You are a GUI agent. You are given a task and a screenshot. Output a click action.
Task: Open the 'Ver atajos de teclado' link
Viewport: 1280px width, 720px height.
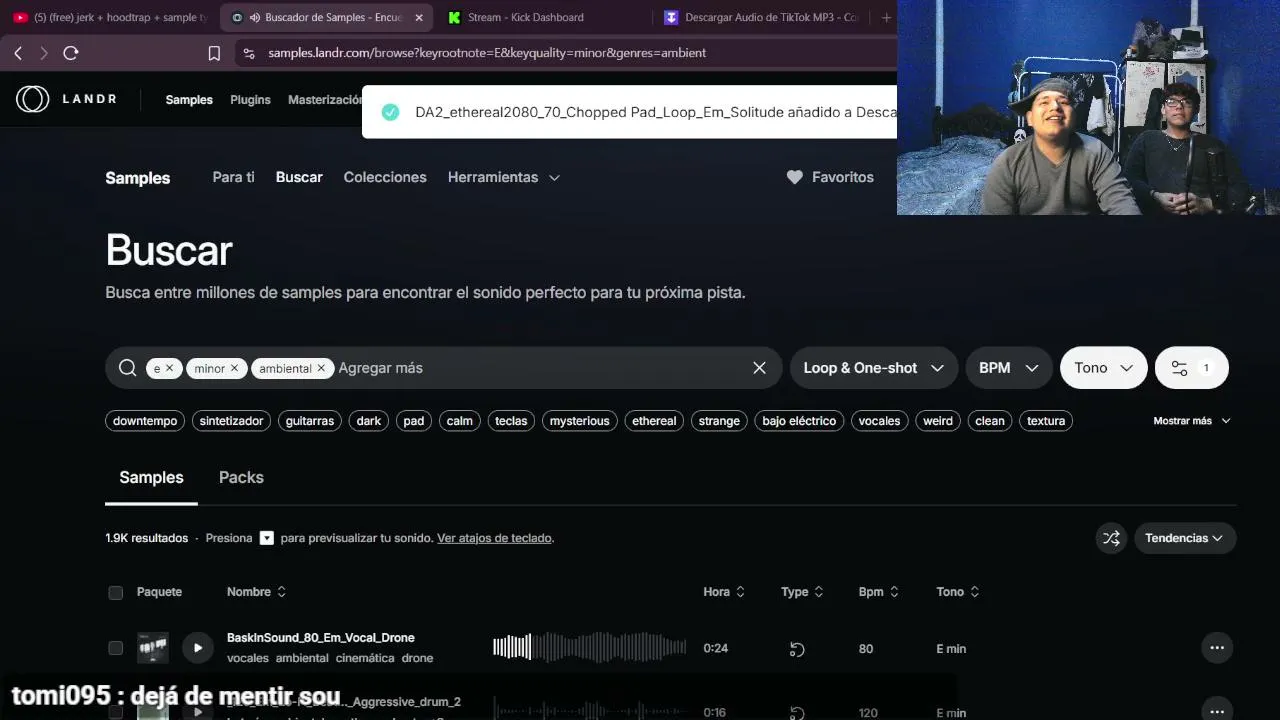[x=494, y=538]
